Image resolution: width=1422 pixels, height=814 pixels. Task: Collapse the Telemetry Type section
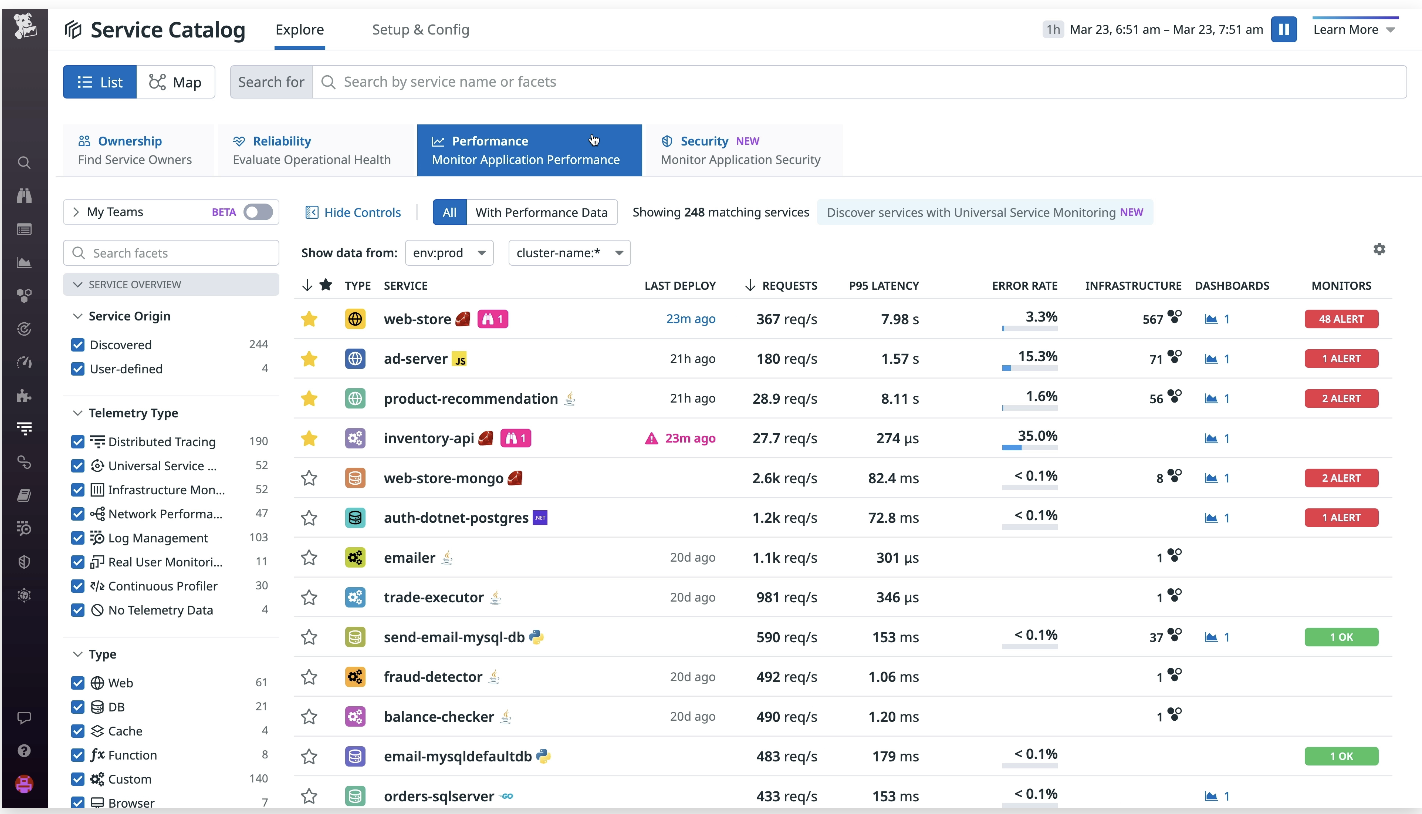78,413
